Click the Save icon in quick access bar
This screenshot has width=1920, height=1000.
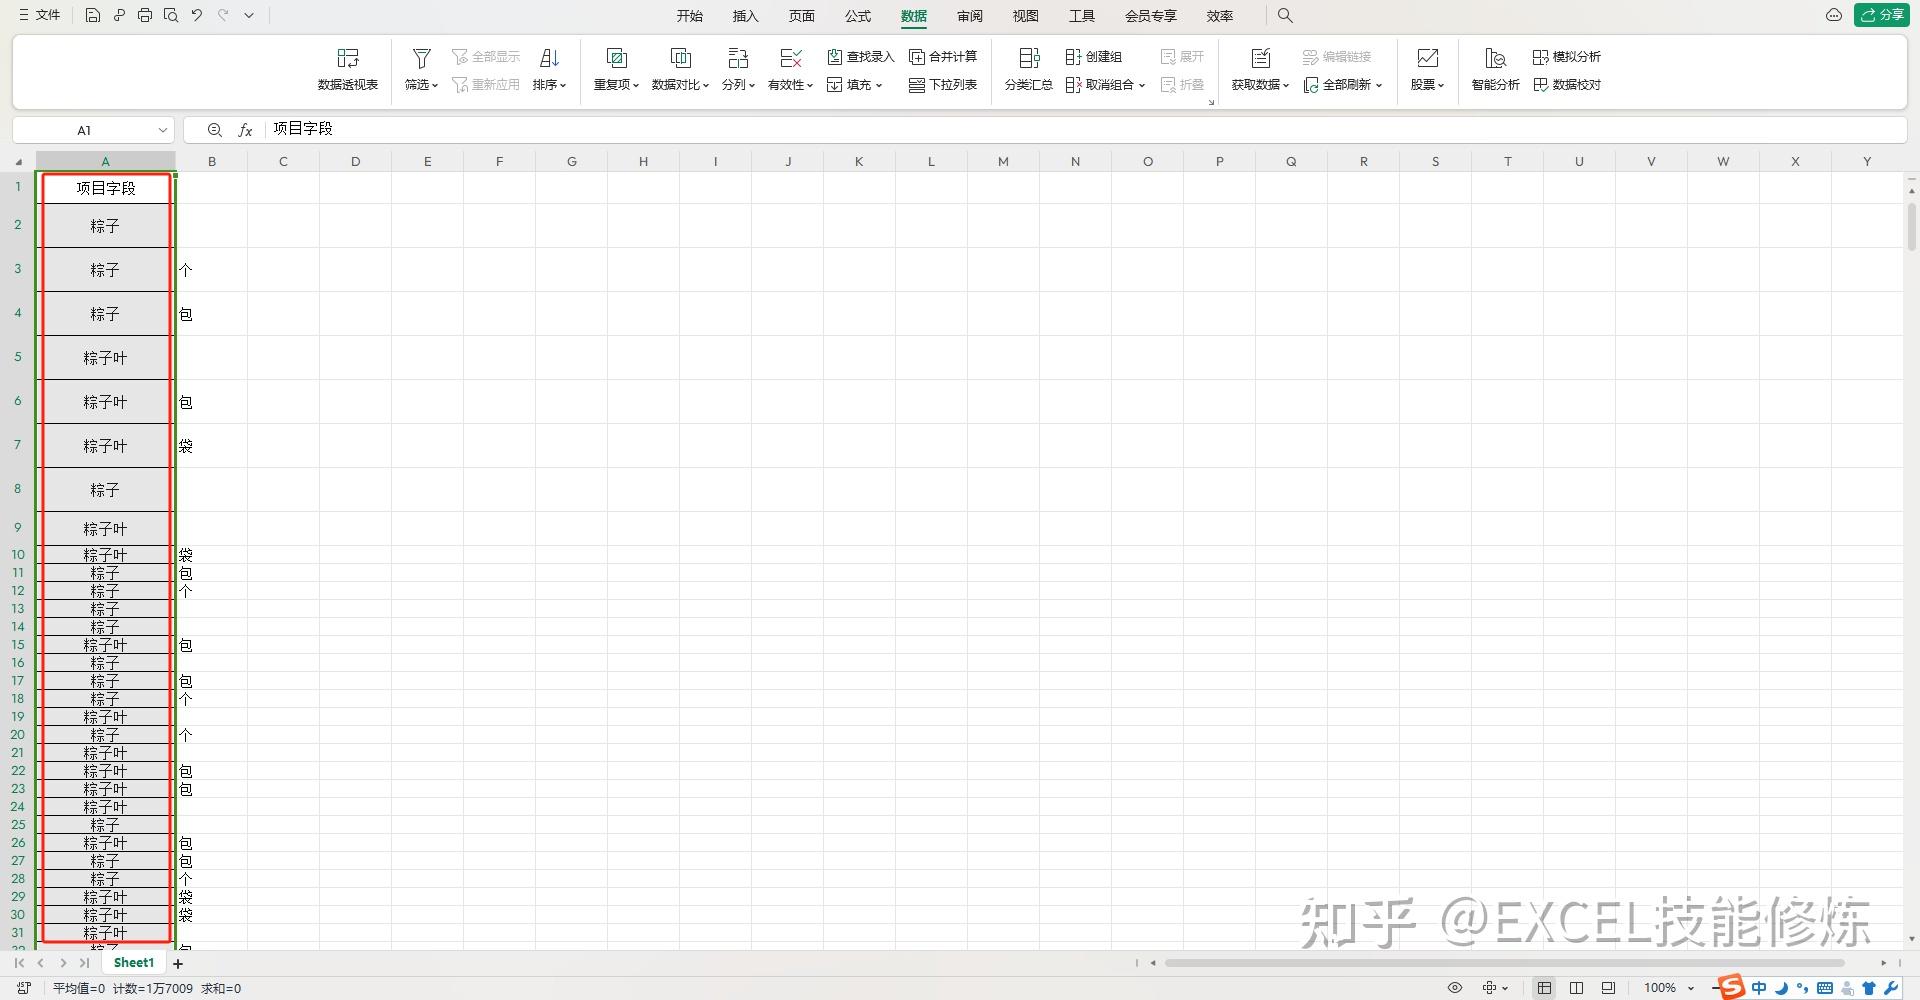point(92,15)
